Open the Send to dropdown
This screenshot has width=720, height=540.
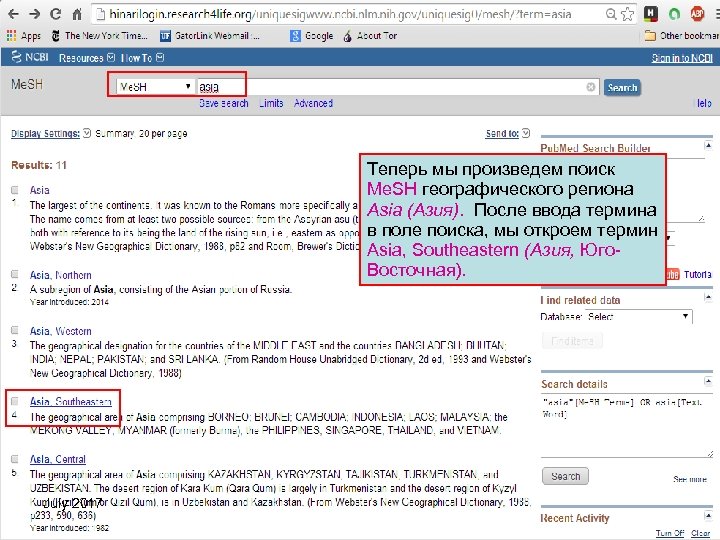tap(508, 134)
